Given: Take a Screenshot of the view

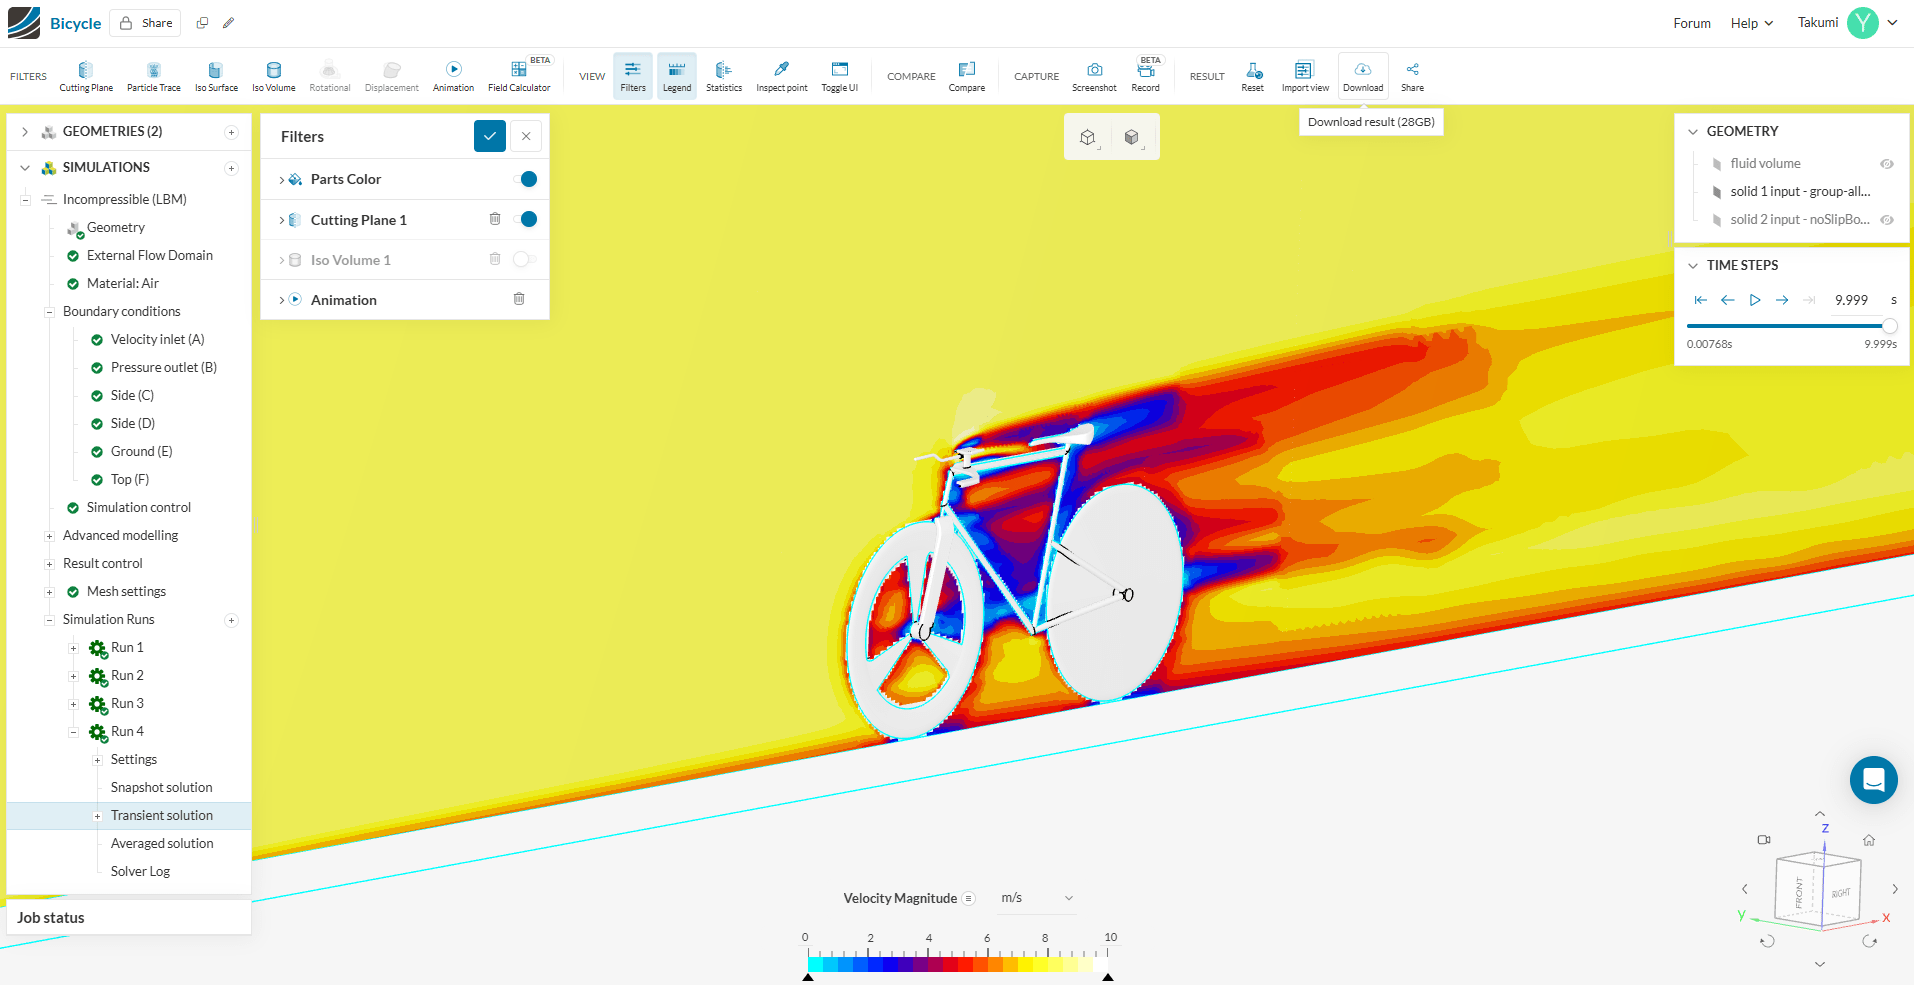Looking at the screenshot, I should coord(1094,75).
